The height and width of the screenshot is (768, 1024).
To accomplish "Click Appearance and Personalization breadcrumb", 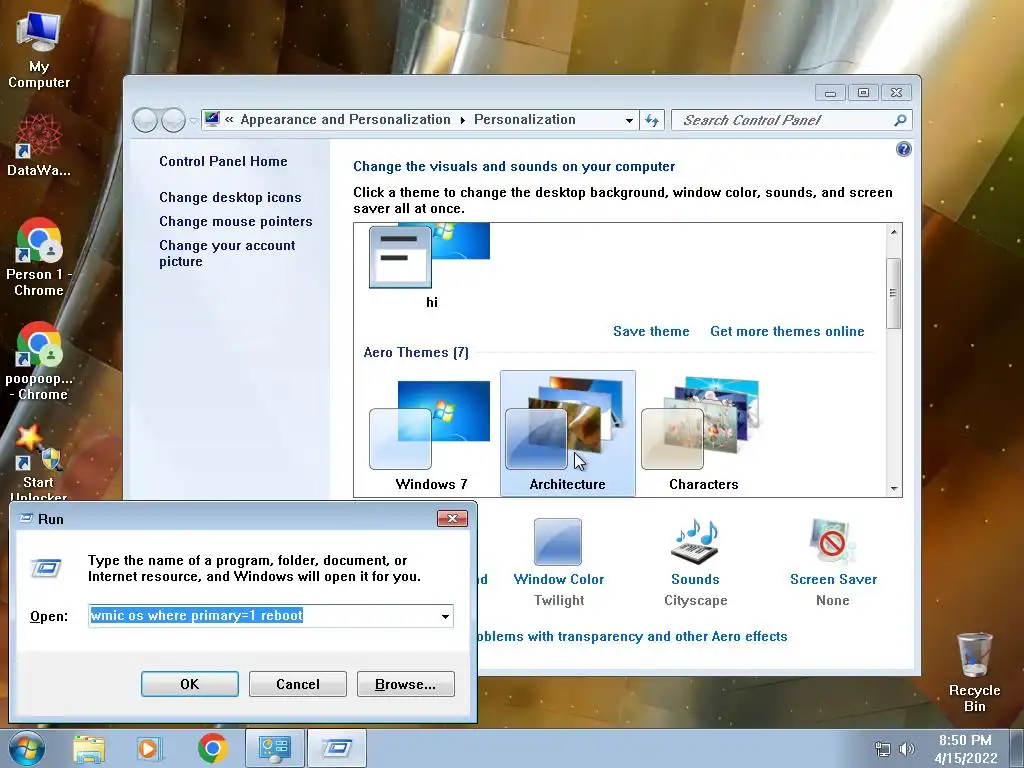I will coord(345,120).
